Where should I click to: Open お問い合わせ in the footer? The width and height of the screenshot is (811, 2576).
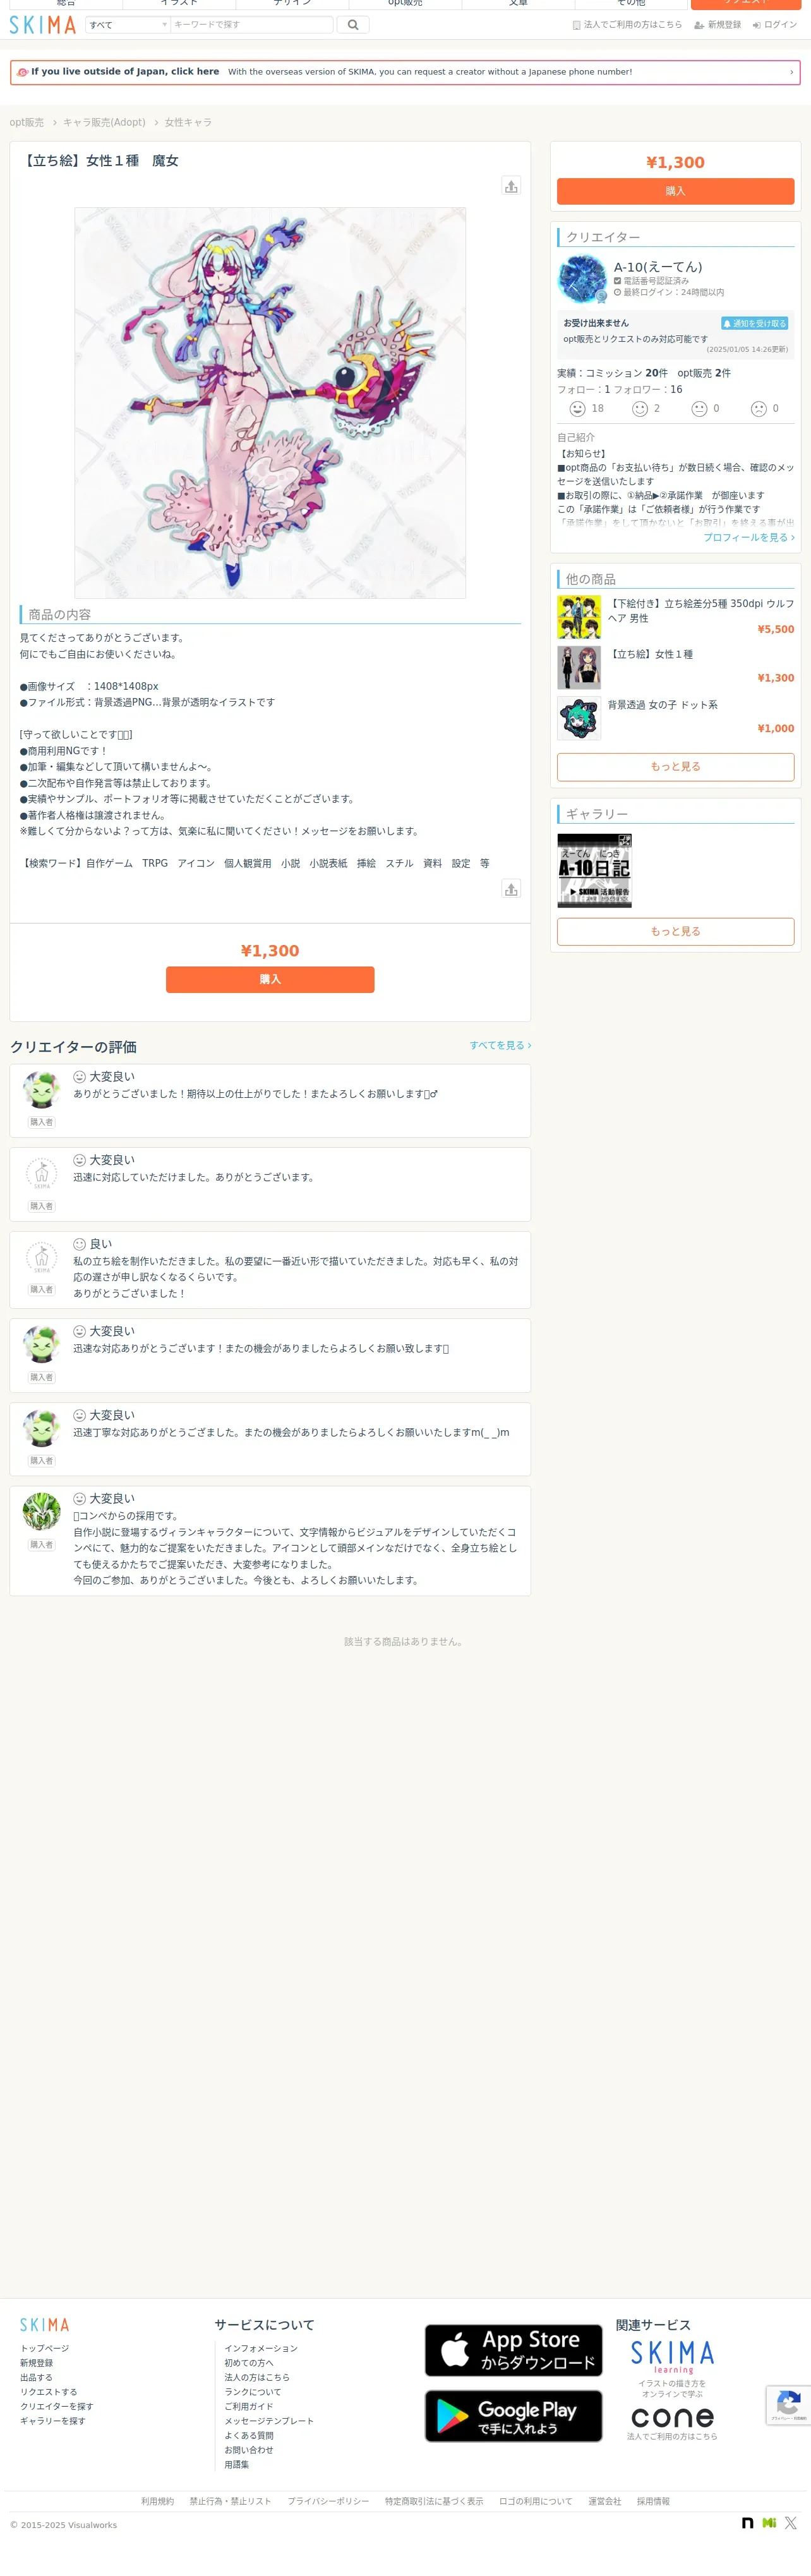(249, 2450)
